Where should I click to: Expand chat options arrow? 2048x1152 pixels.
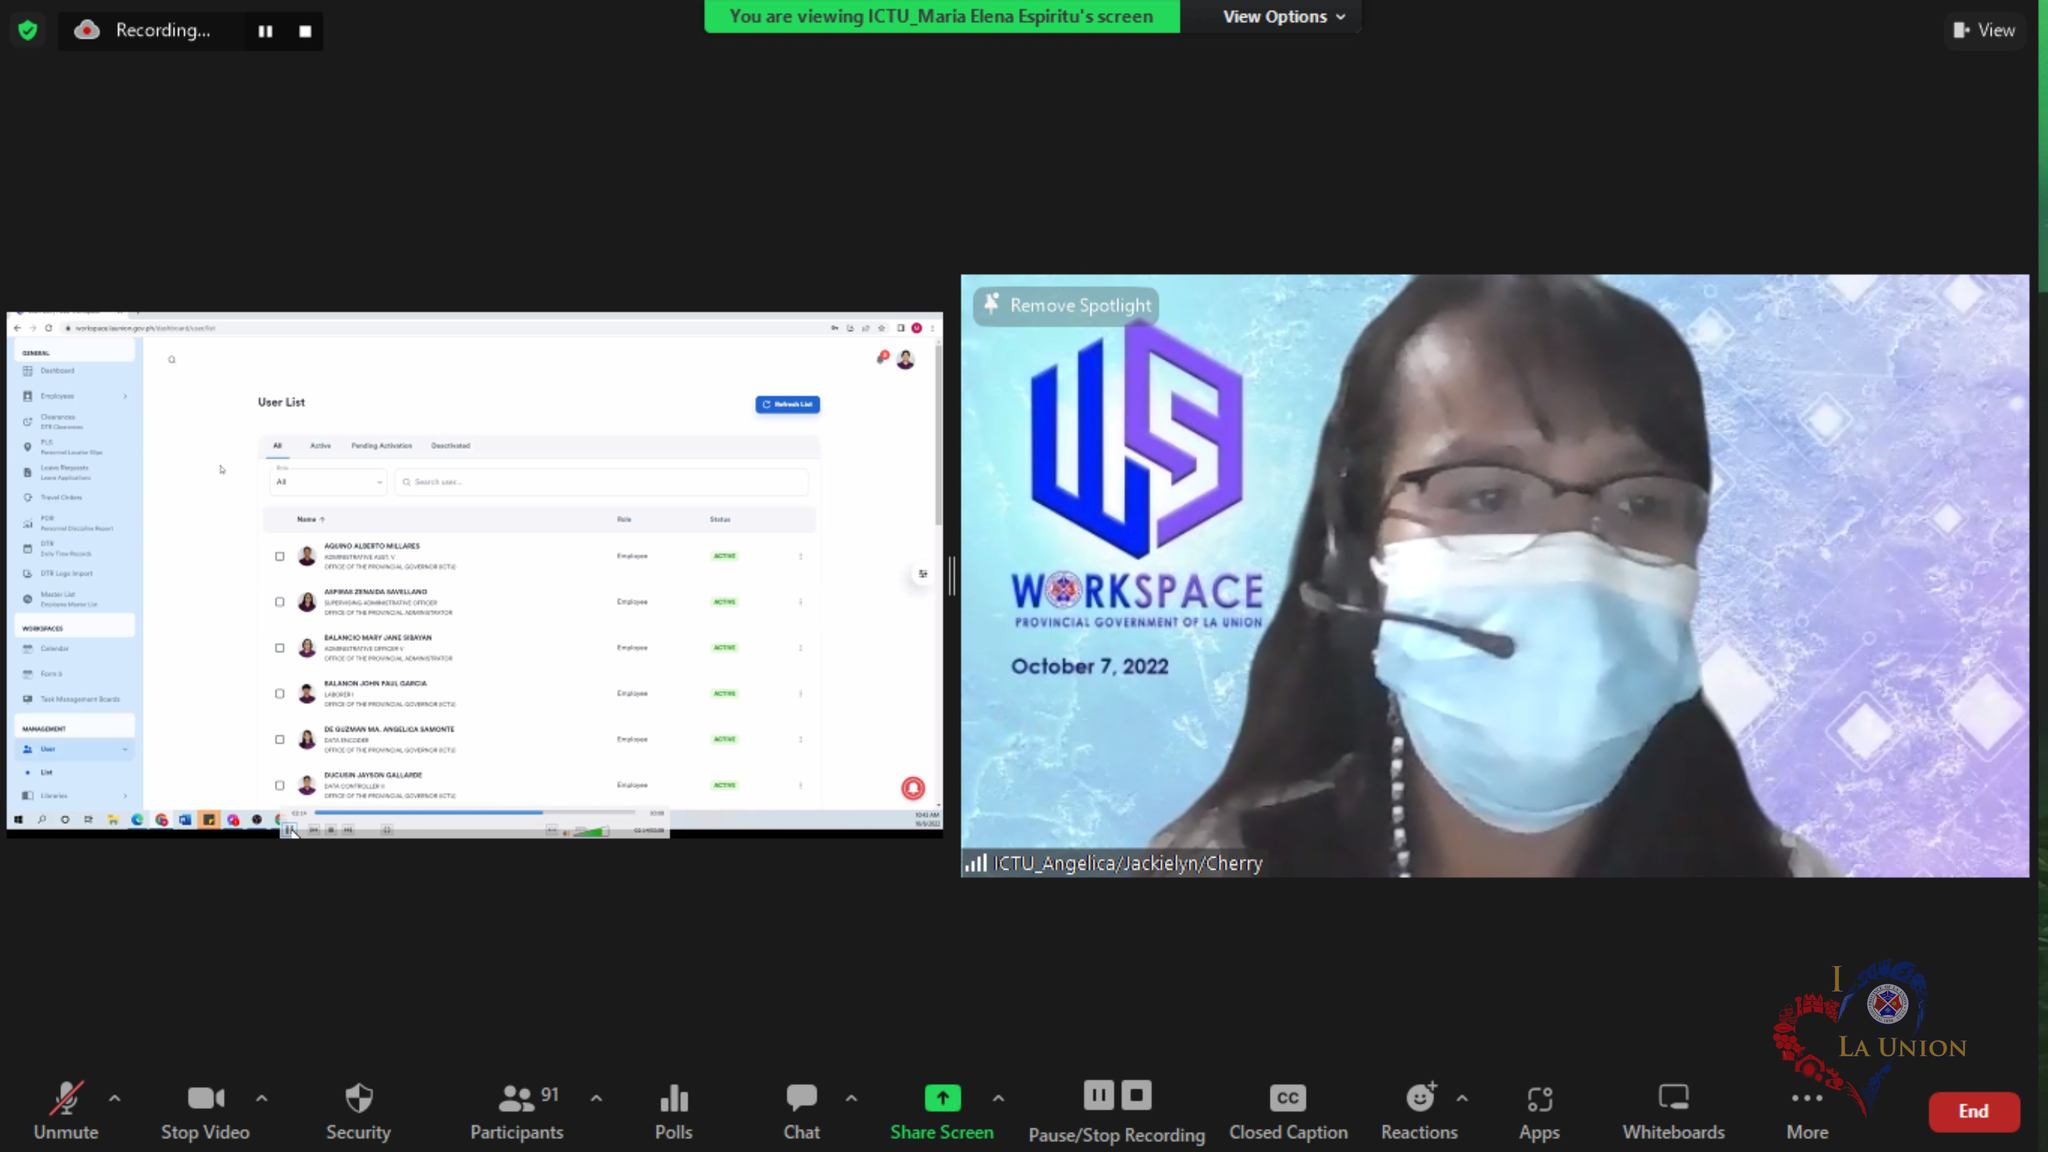[x=851, y=1098]
